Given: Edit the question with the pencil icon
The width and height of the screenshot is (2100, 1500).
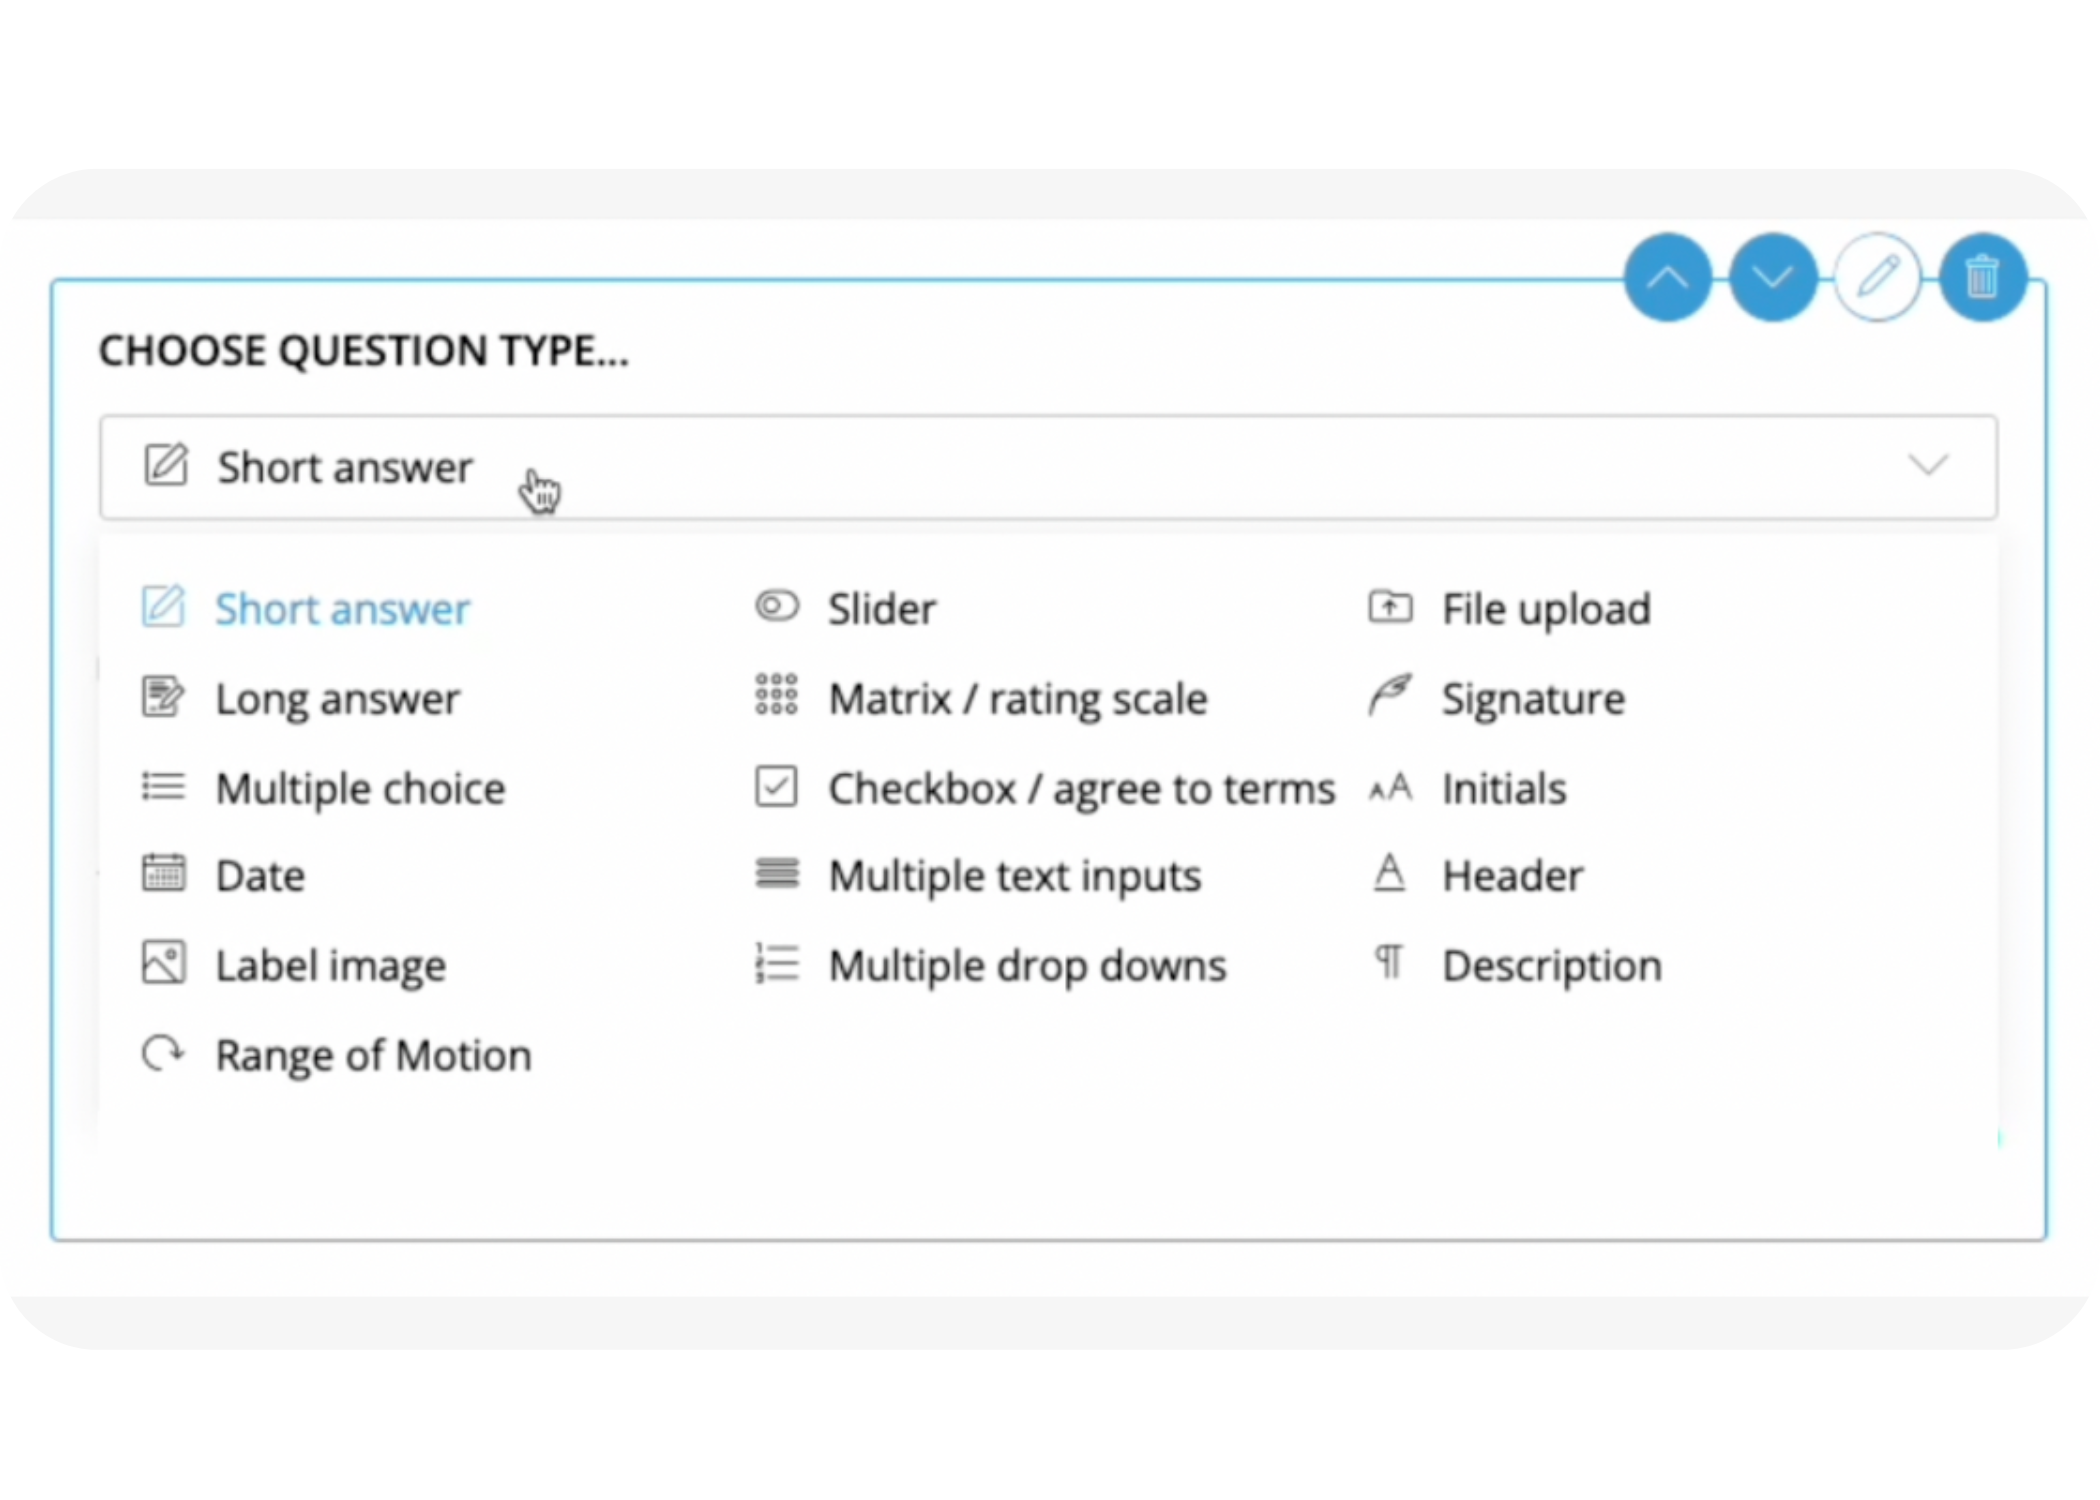Looking at the screenshot, I should coord(1878,277).
